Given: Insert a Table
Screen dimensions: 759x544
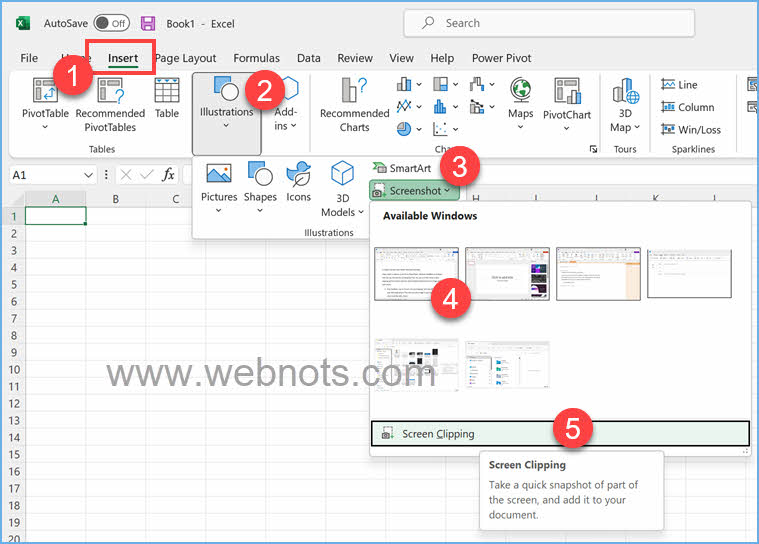Looking at the screenshot, I should coord(167,98).
